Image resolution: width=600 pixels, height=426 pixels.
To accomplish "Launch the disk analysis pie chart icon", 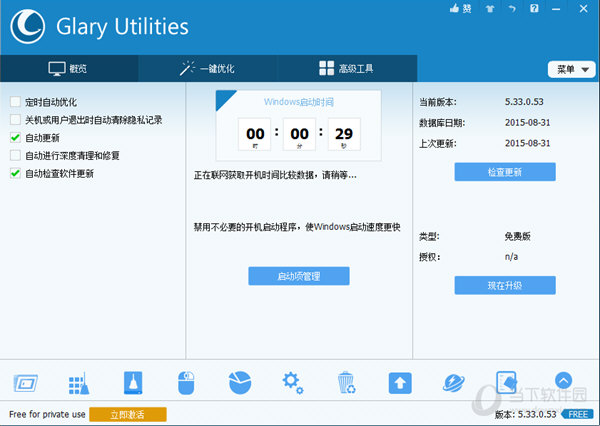I will (x=240, y=383).
